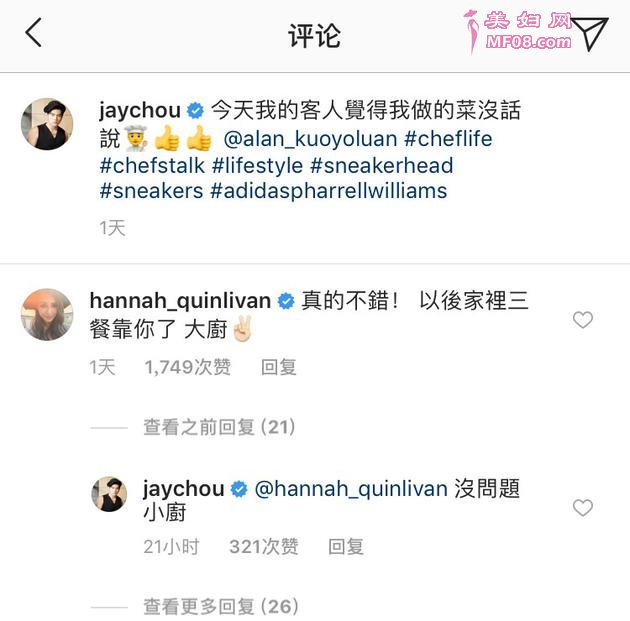The width and height of the screenshot is (630, 621).
Task: Open hannah_quinlivan's avatar
Action: 47,315
